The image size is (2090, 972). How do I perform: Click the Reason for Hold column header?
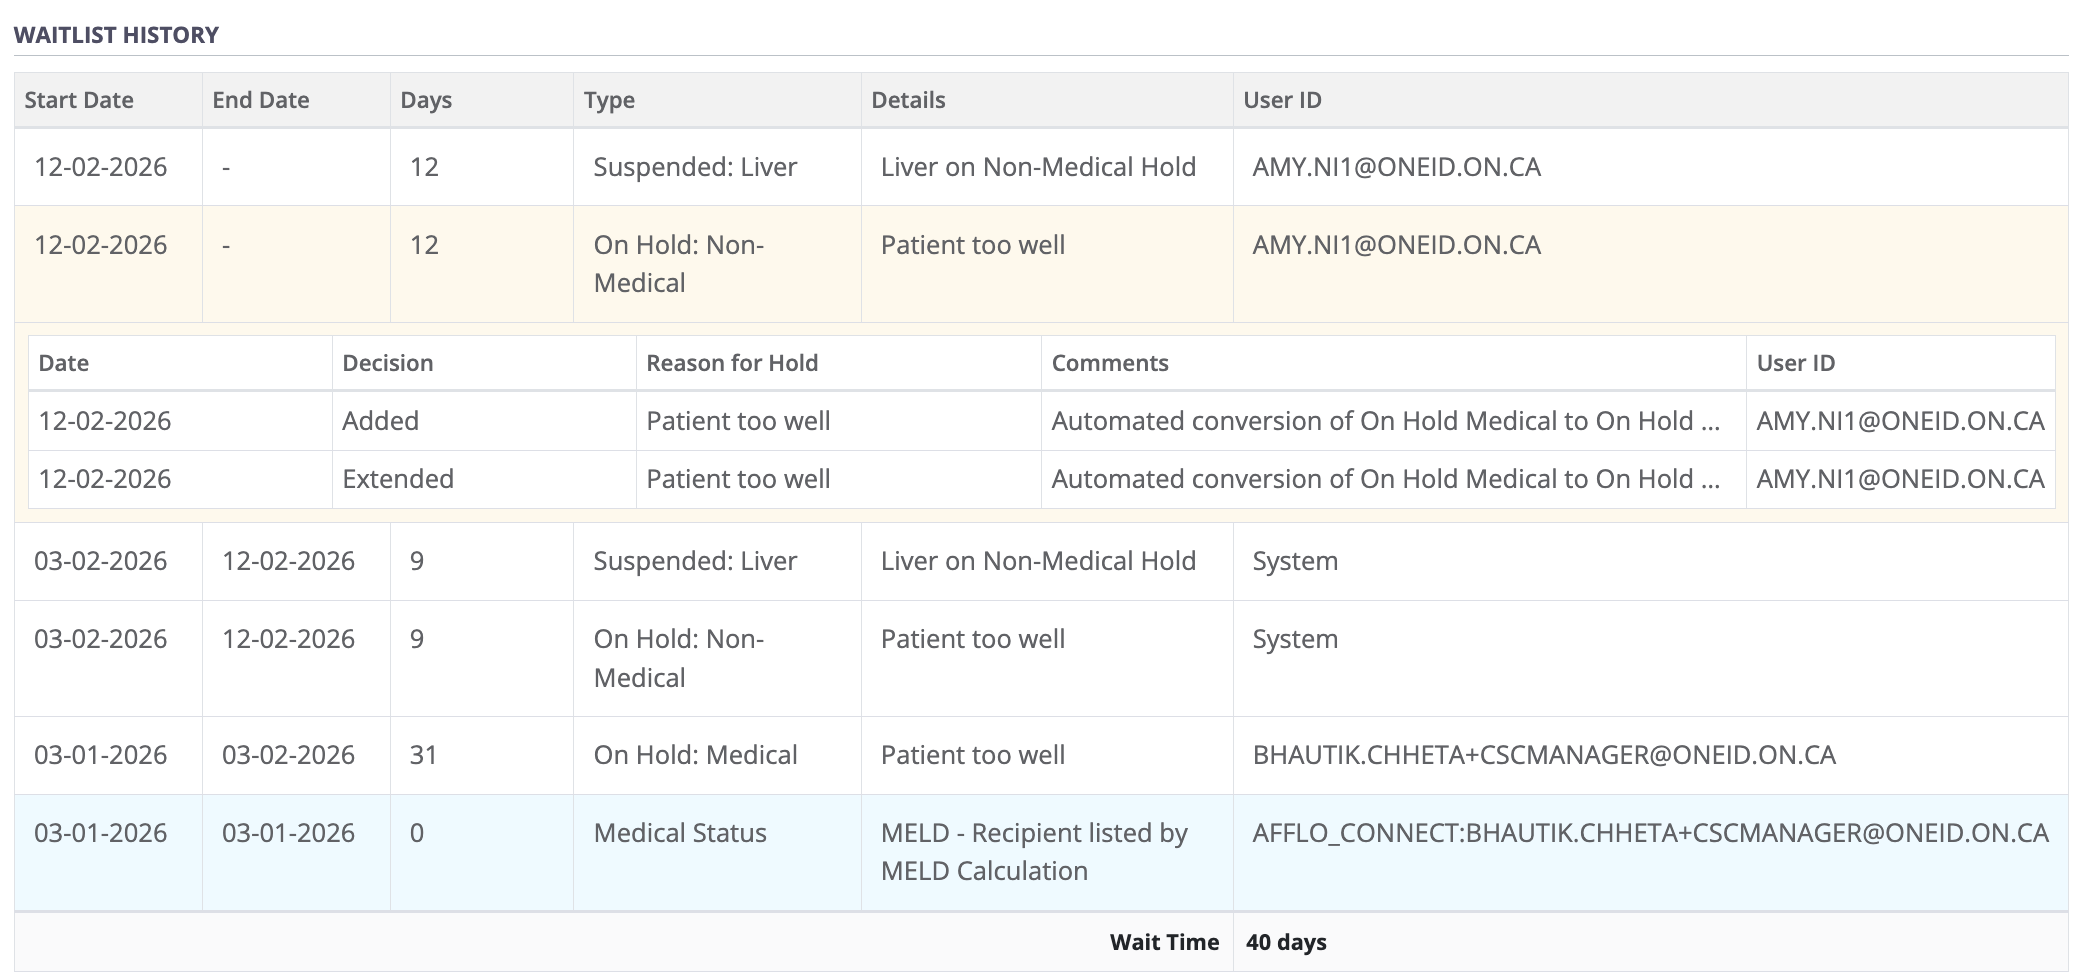(x=732, y=363)
